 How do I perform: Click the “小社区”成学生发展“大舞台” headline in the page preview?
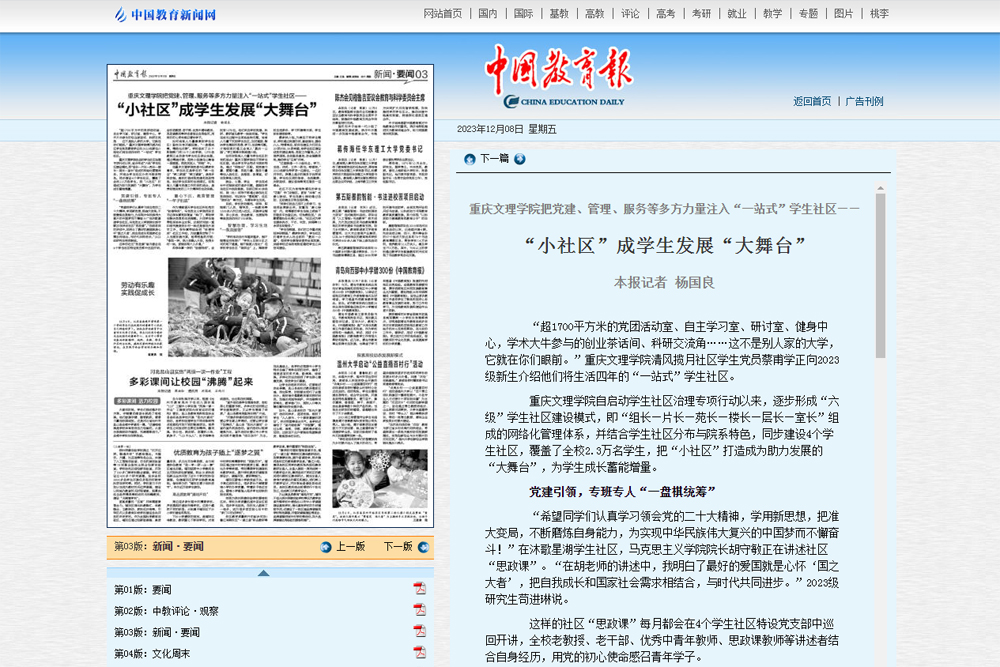[x=219, y=110]
